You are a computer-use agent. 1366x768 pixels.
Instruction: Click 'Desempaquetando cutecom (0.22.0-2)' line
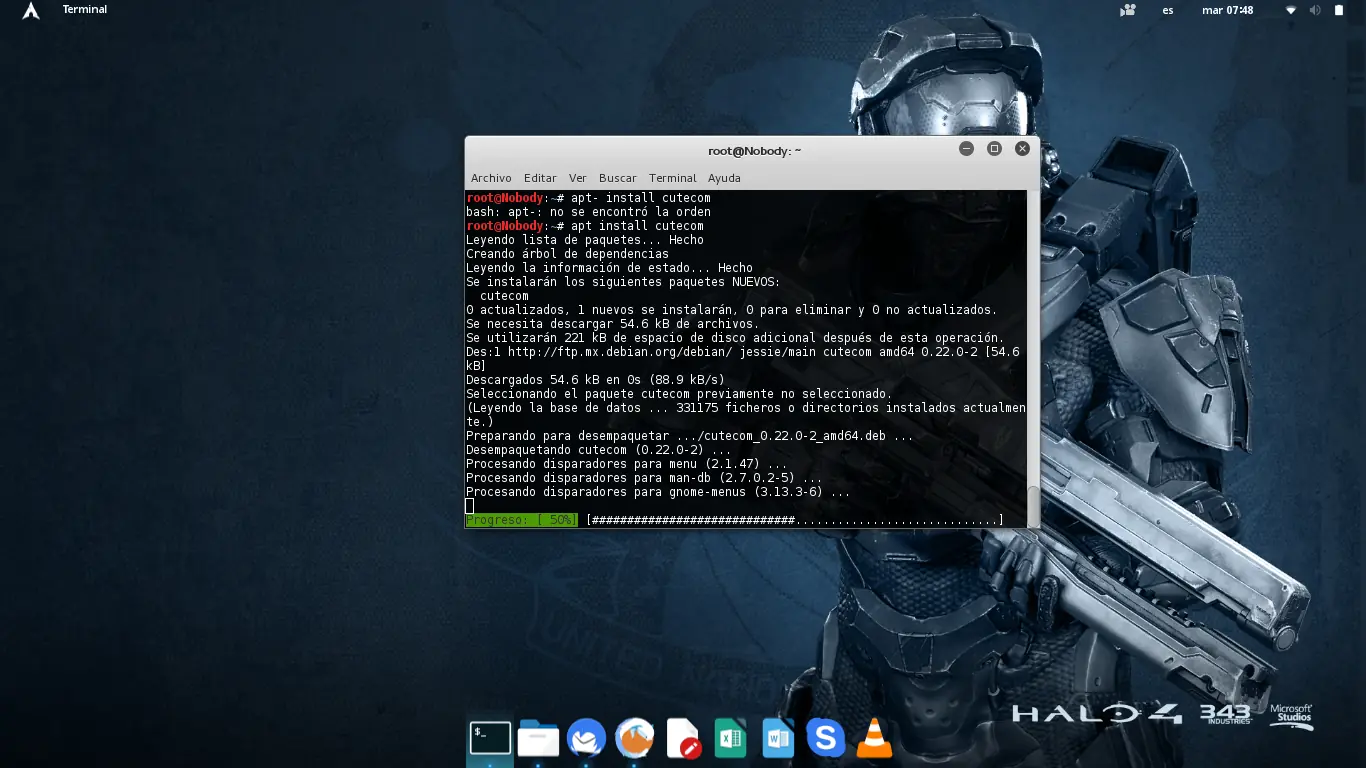coord(598,450)
